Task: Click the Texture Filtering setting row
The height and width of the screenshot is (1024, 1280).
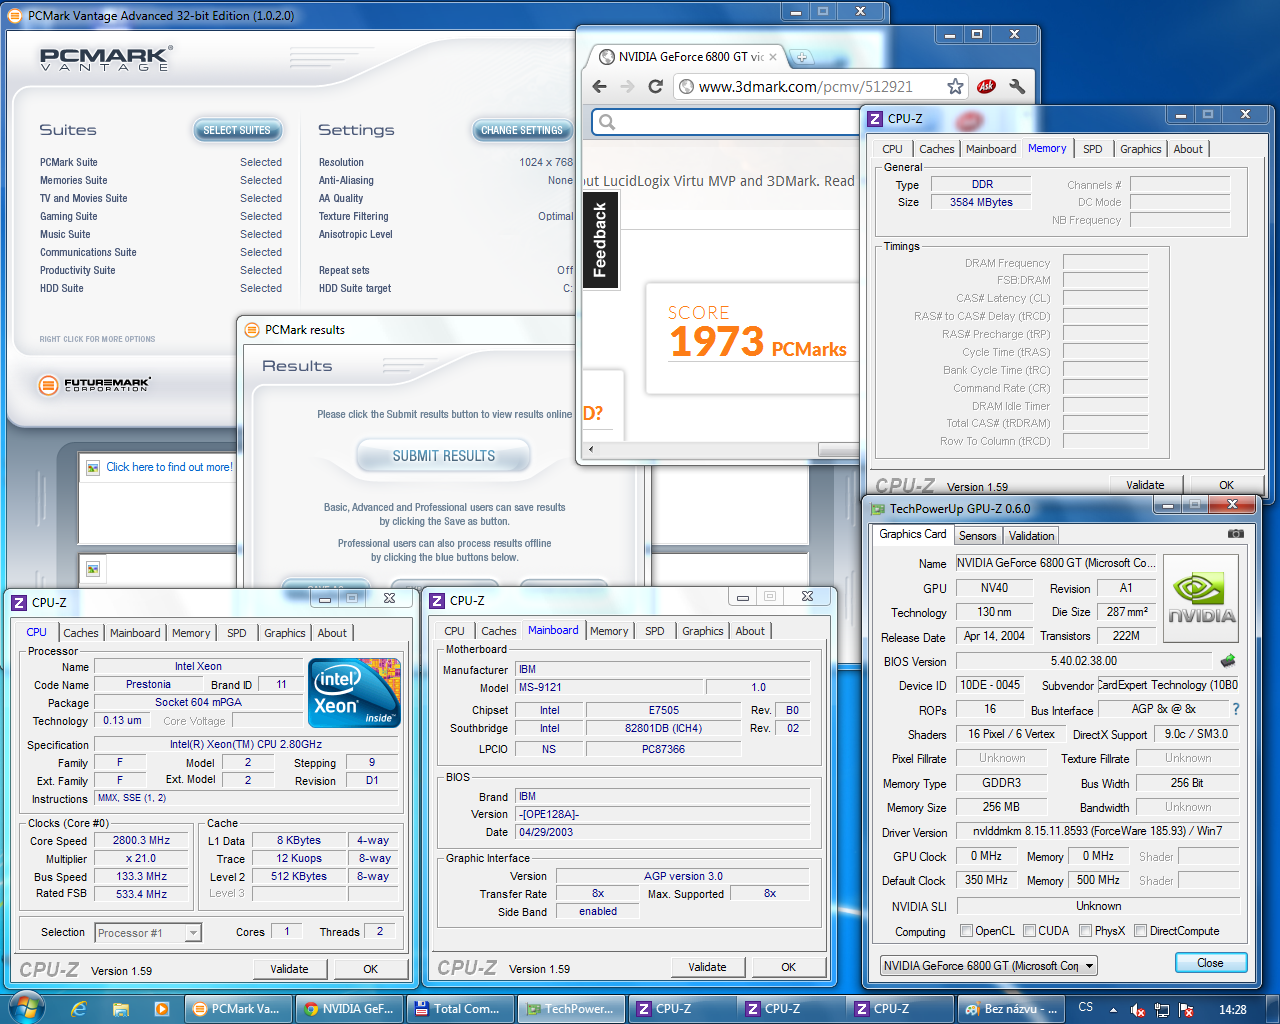Action: pyautogui.click(x=446, y=216)
